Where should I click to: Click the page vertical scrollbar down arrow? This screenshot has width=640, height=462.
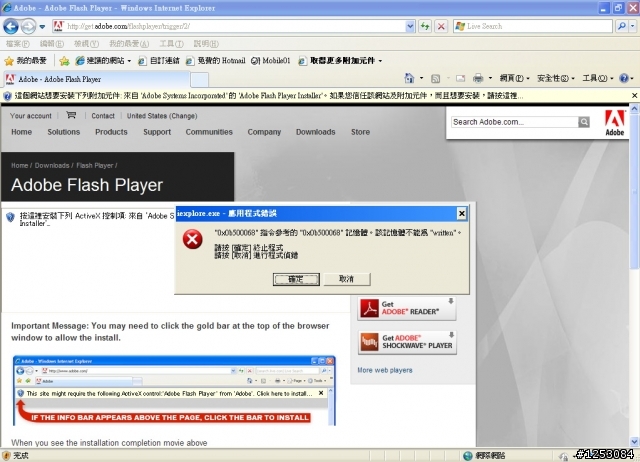[x=634, y=441]
